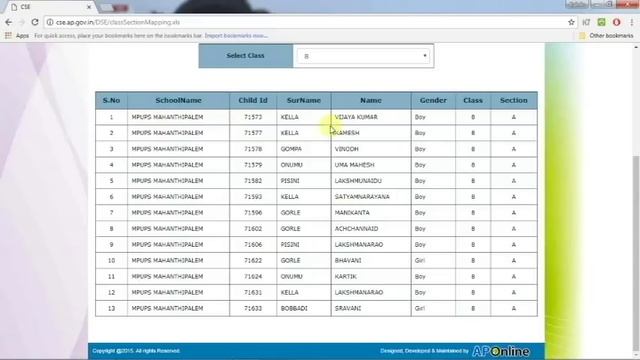The width and height of the screenshot is (640, 360).
Task: Close the CSE browser tab
Action: [89, 7]
